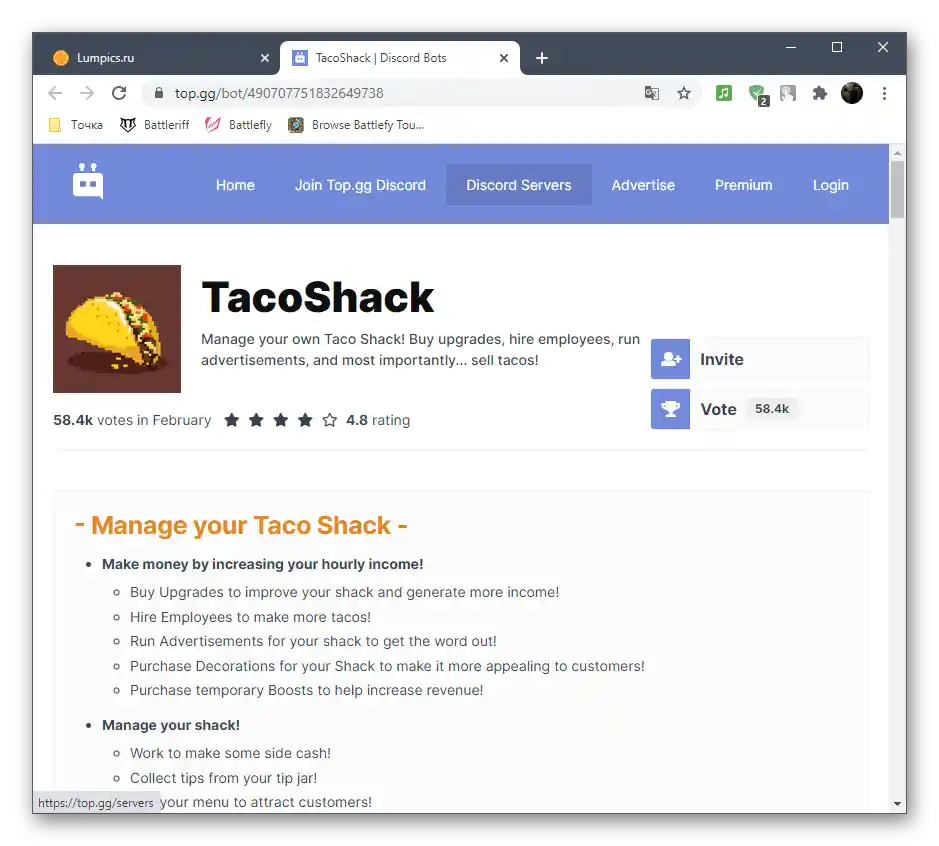
Task: Click the scrollbar down arrow
Action: tap(897, 803)
